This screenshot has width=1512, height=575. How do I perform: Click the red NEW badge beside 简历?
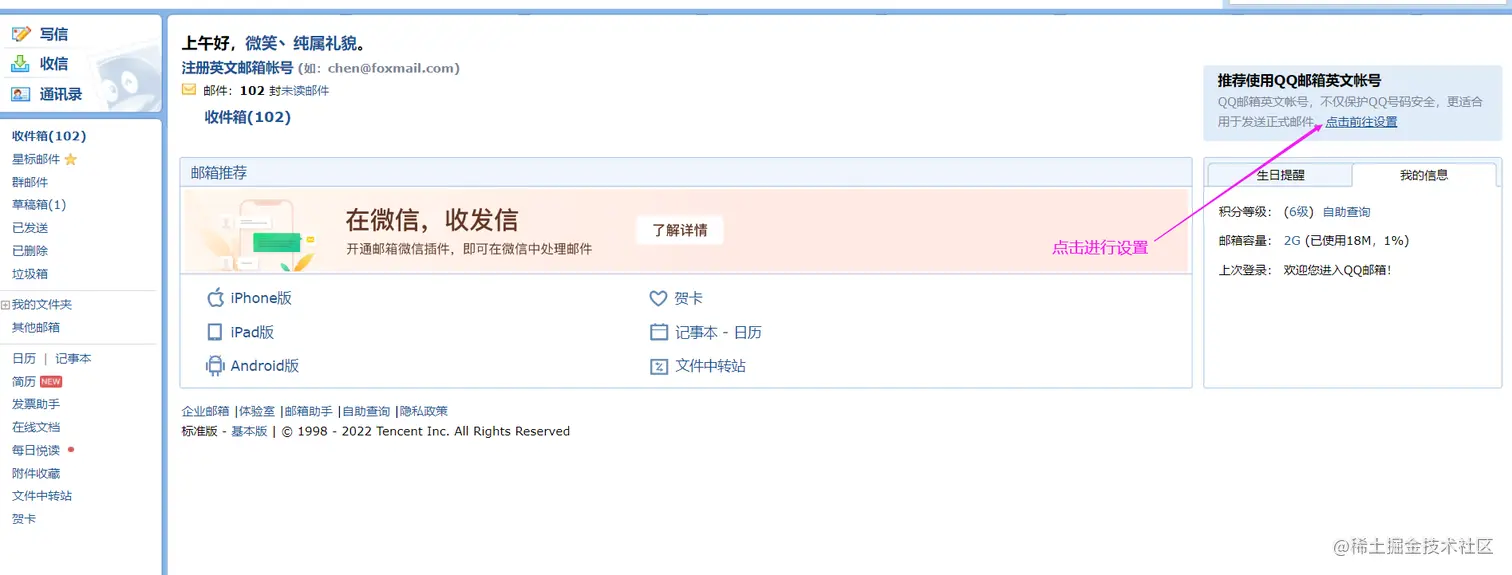point(51,381)
